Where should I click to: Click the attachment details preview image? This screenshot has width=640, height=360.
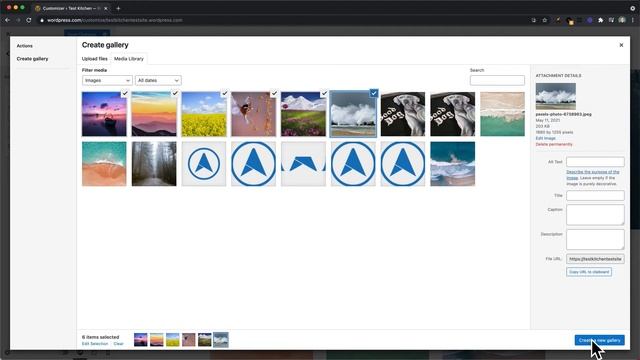[556, 96]
